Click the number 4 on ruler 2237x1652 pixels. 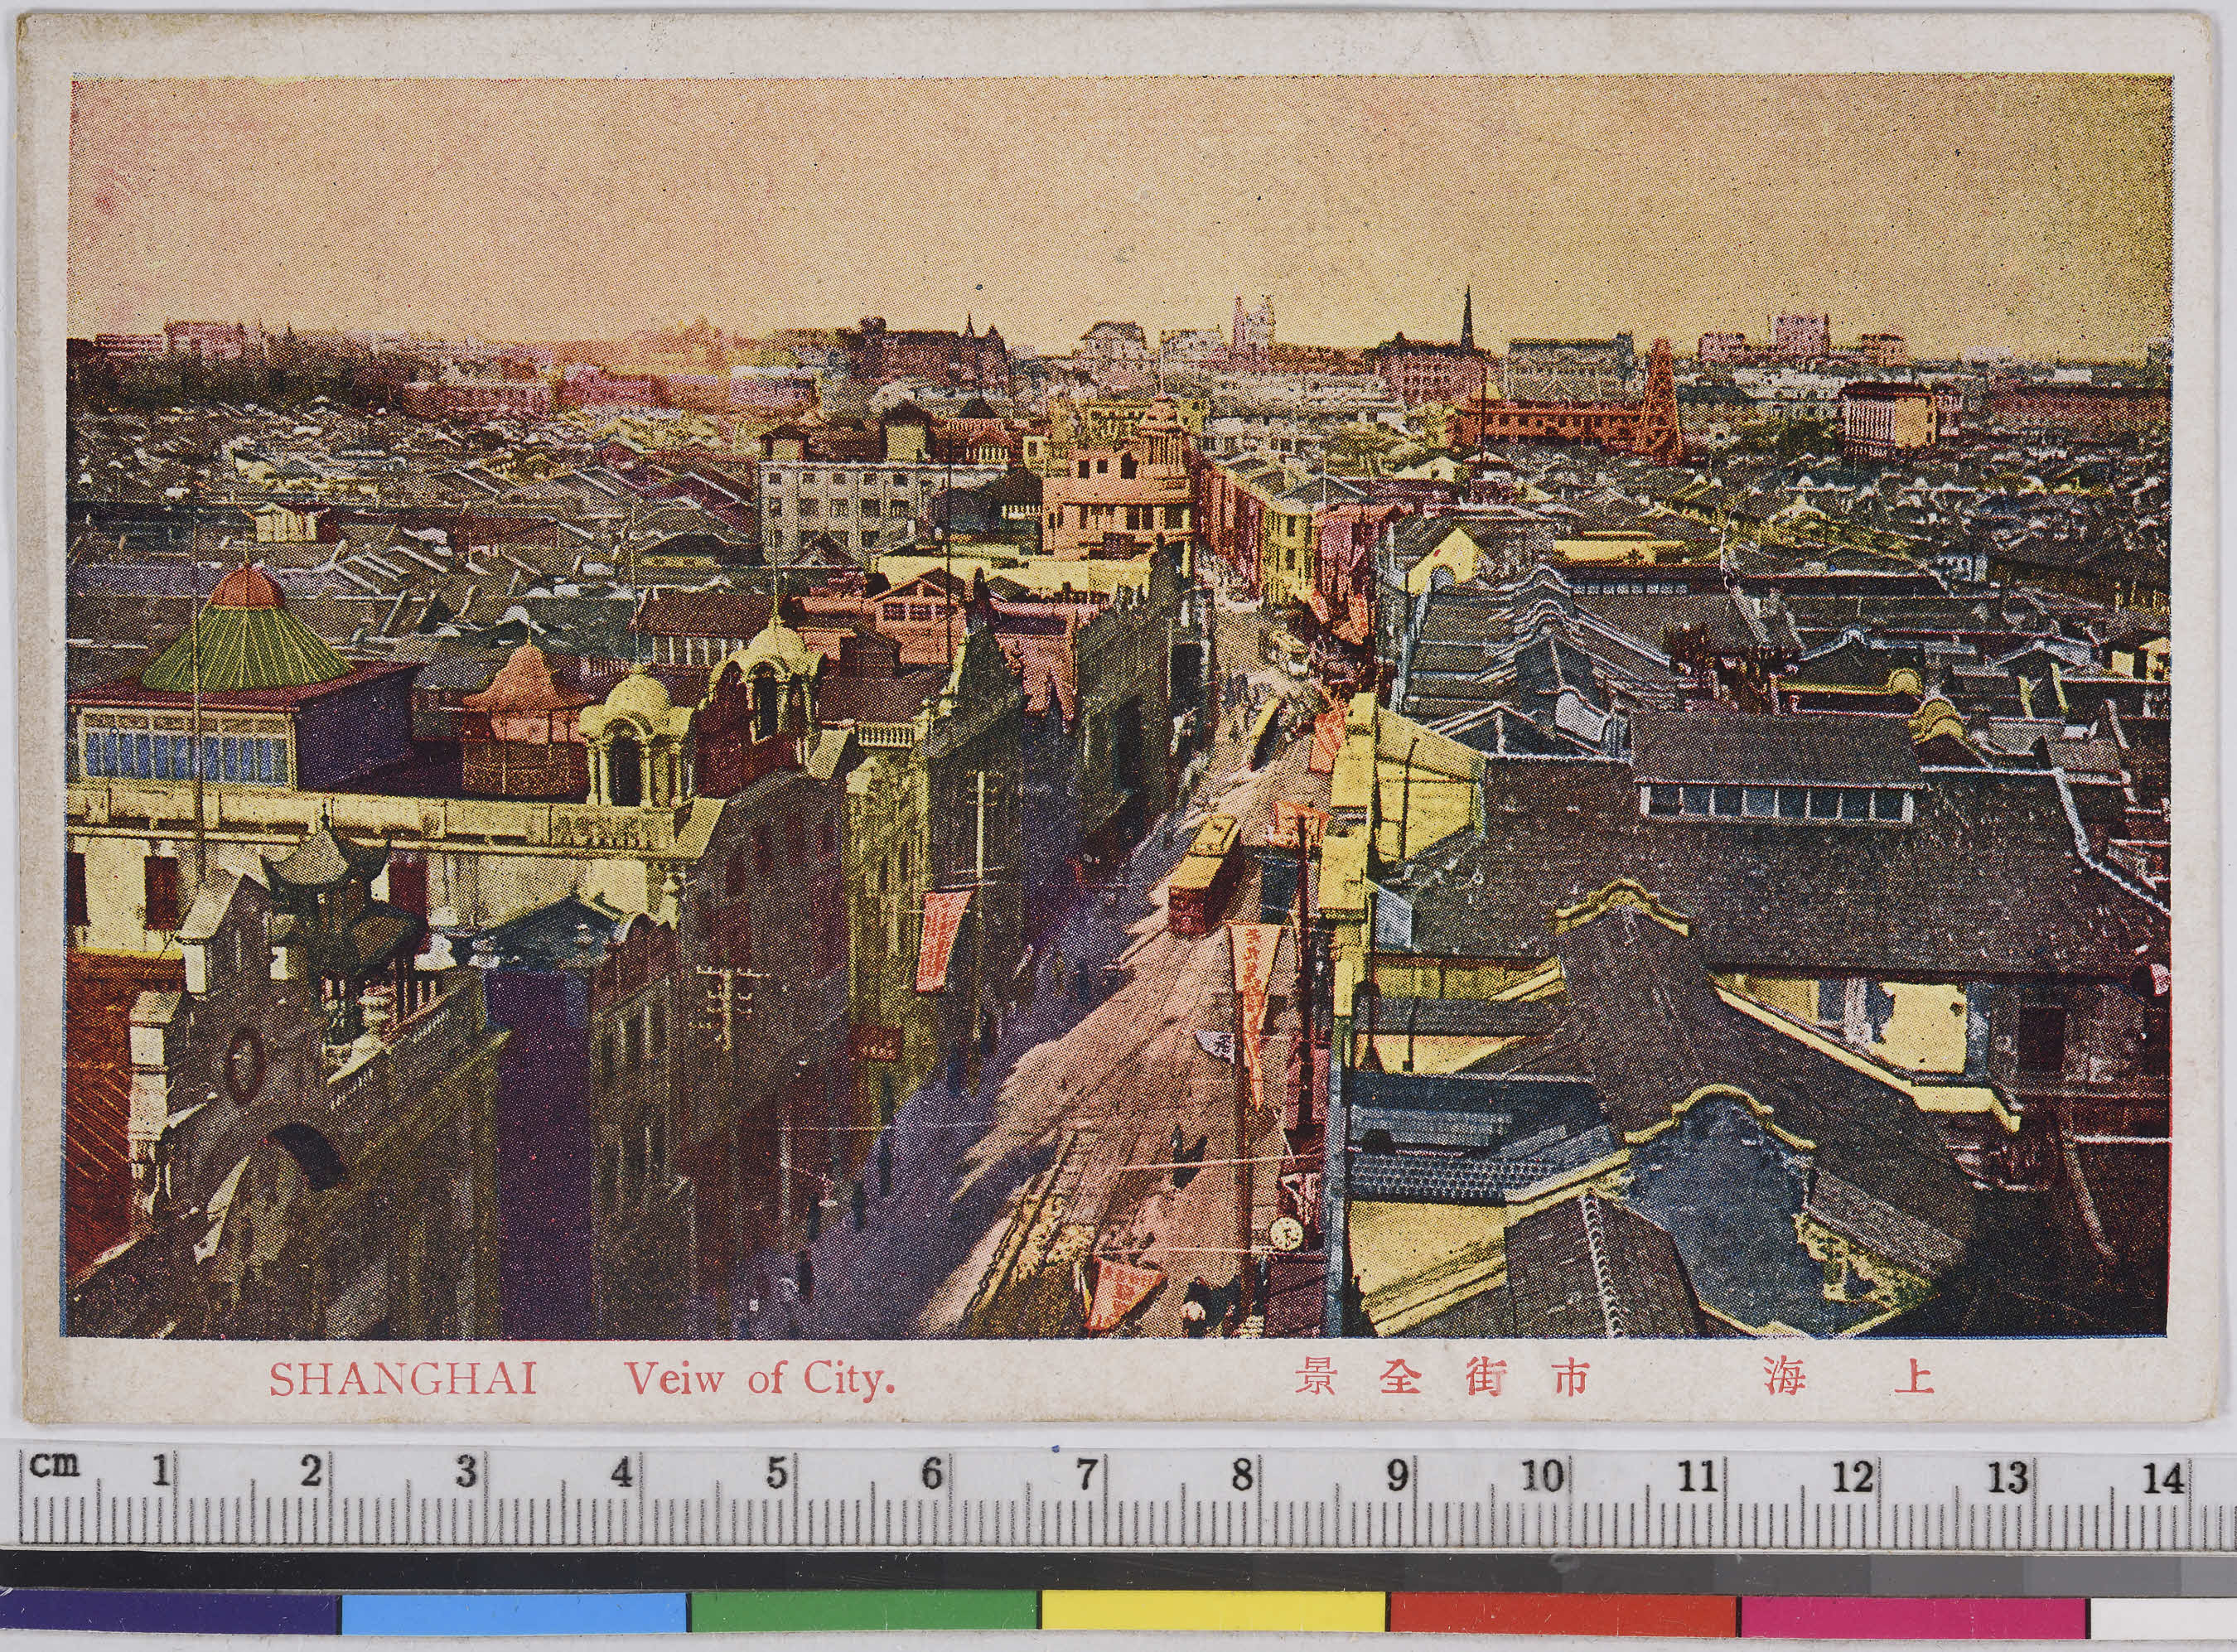tap(622, 1472)
